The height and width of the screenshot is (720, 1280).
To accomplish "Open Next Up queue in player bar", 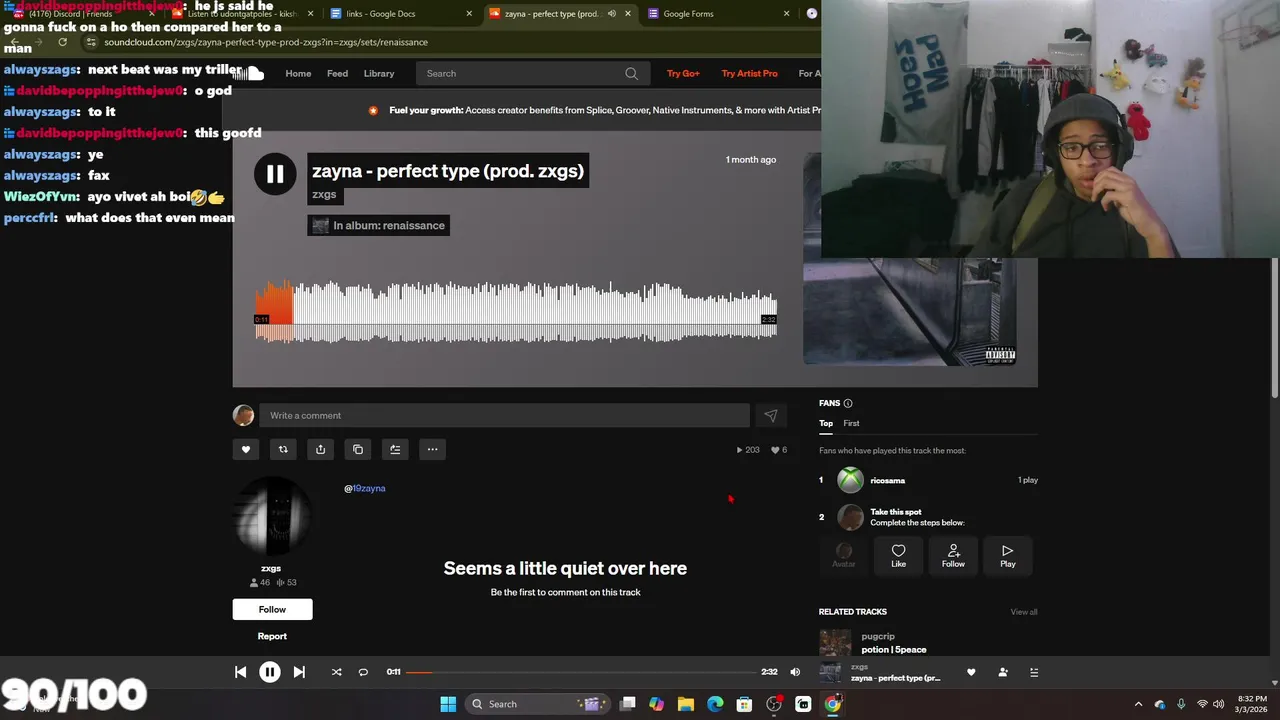I will 1035,672.
